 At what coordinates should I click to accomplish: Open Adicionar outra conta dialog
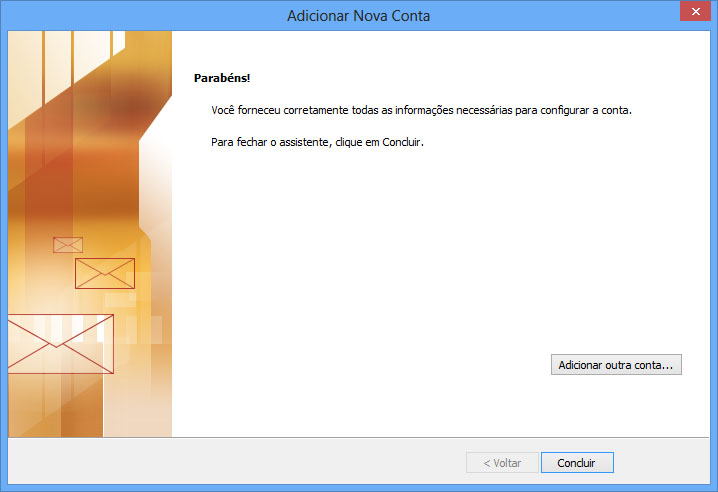616,365
